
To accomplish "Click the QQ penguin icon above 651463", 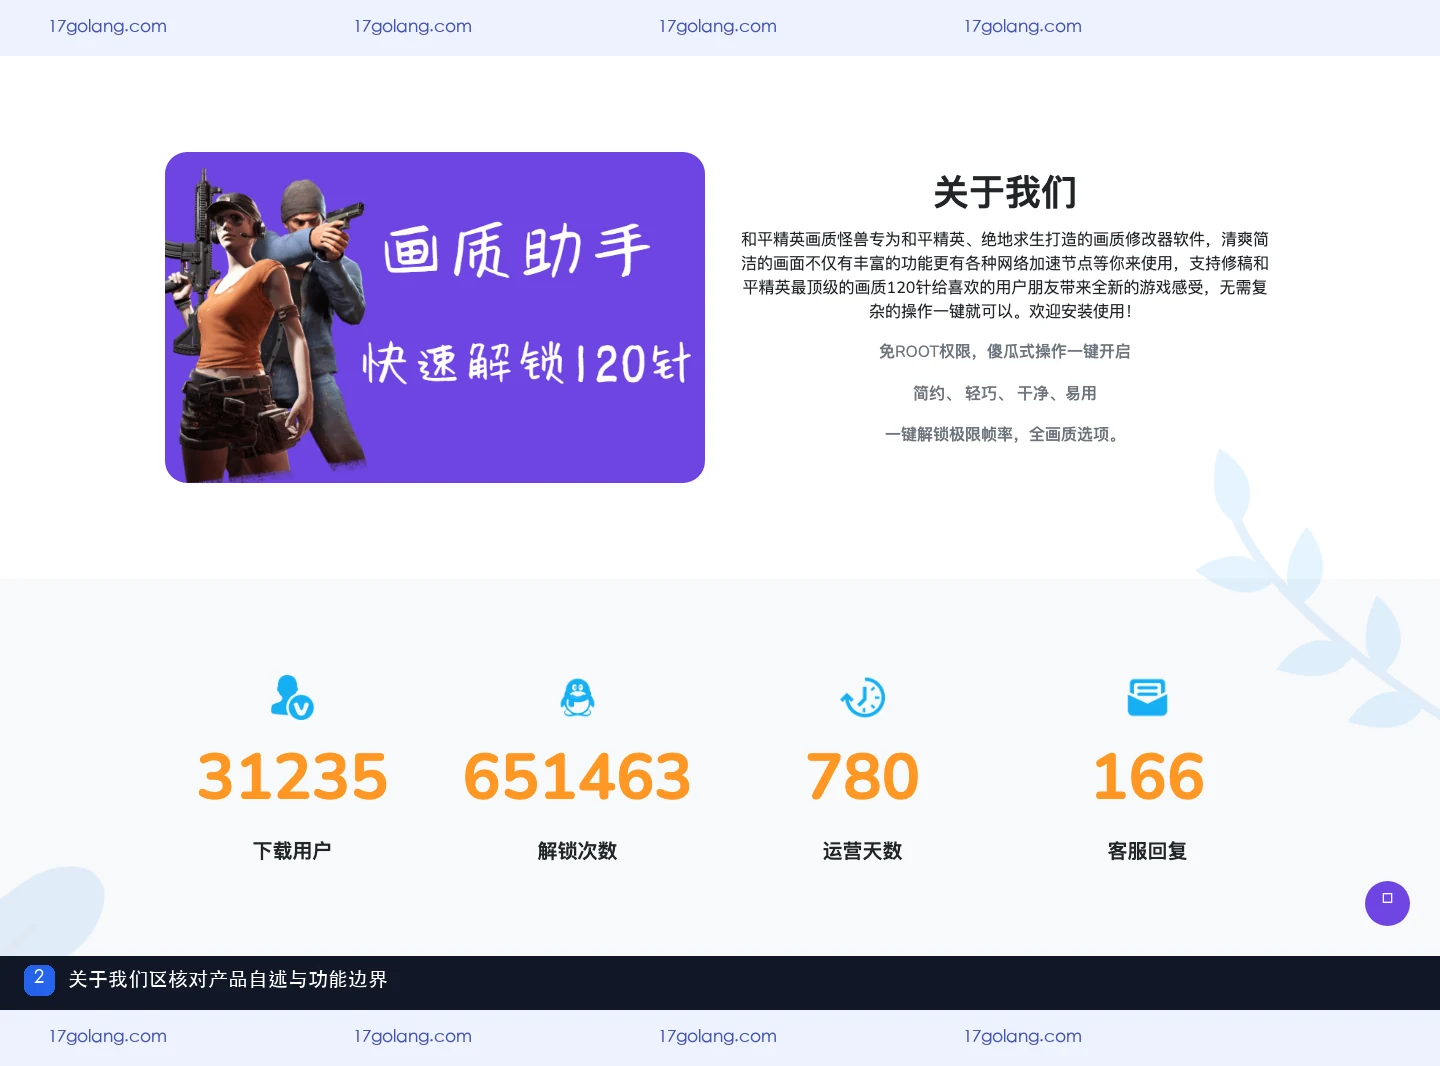I will (577, 697).
